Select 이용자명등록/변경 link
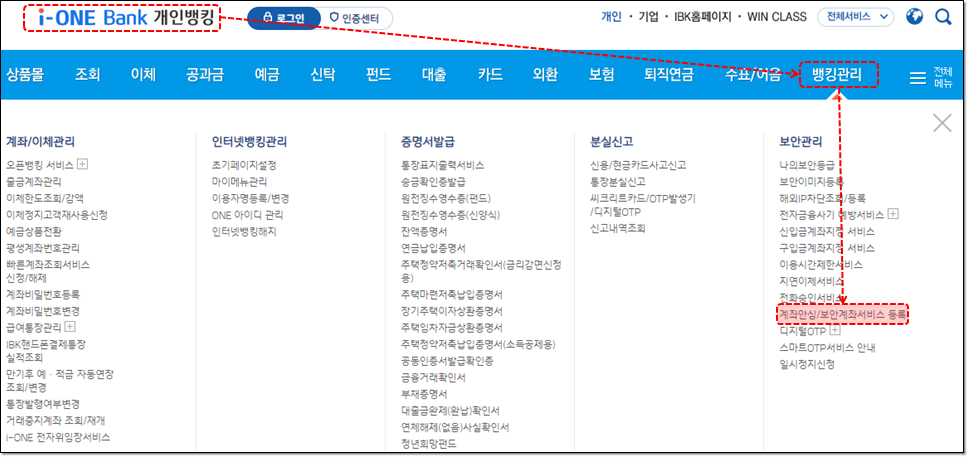Viewport: 968px width, 457px height. click(x=250, y=199)
